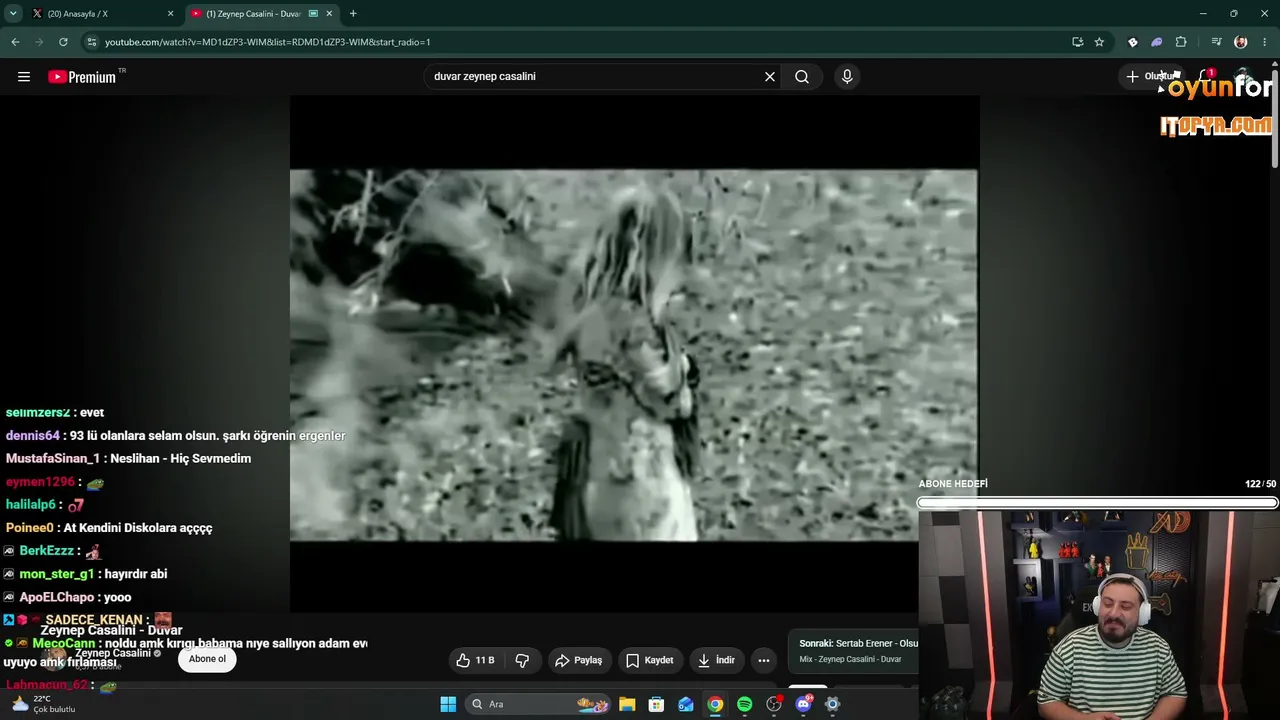The image size is (1280, 720).
Task: Close the Anasayfa / X tab
Action: 170,14
